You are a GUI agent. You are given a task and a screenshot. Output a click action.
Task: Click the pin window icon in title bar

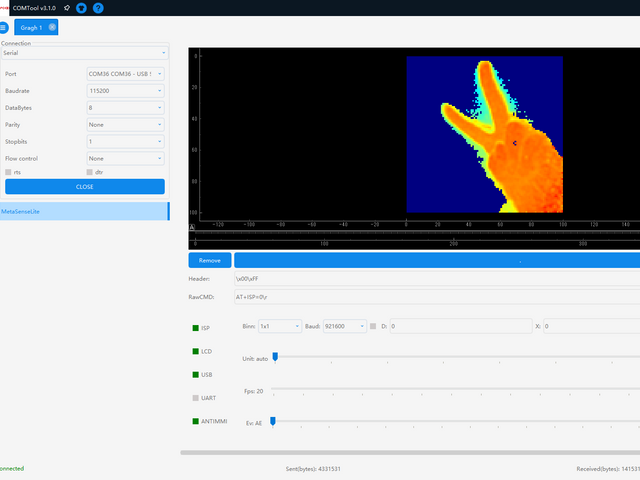[66, 8]
